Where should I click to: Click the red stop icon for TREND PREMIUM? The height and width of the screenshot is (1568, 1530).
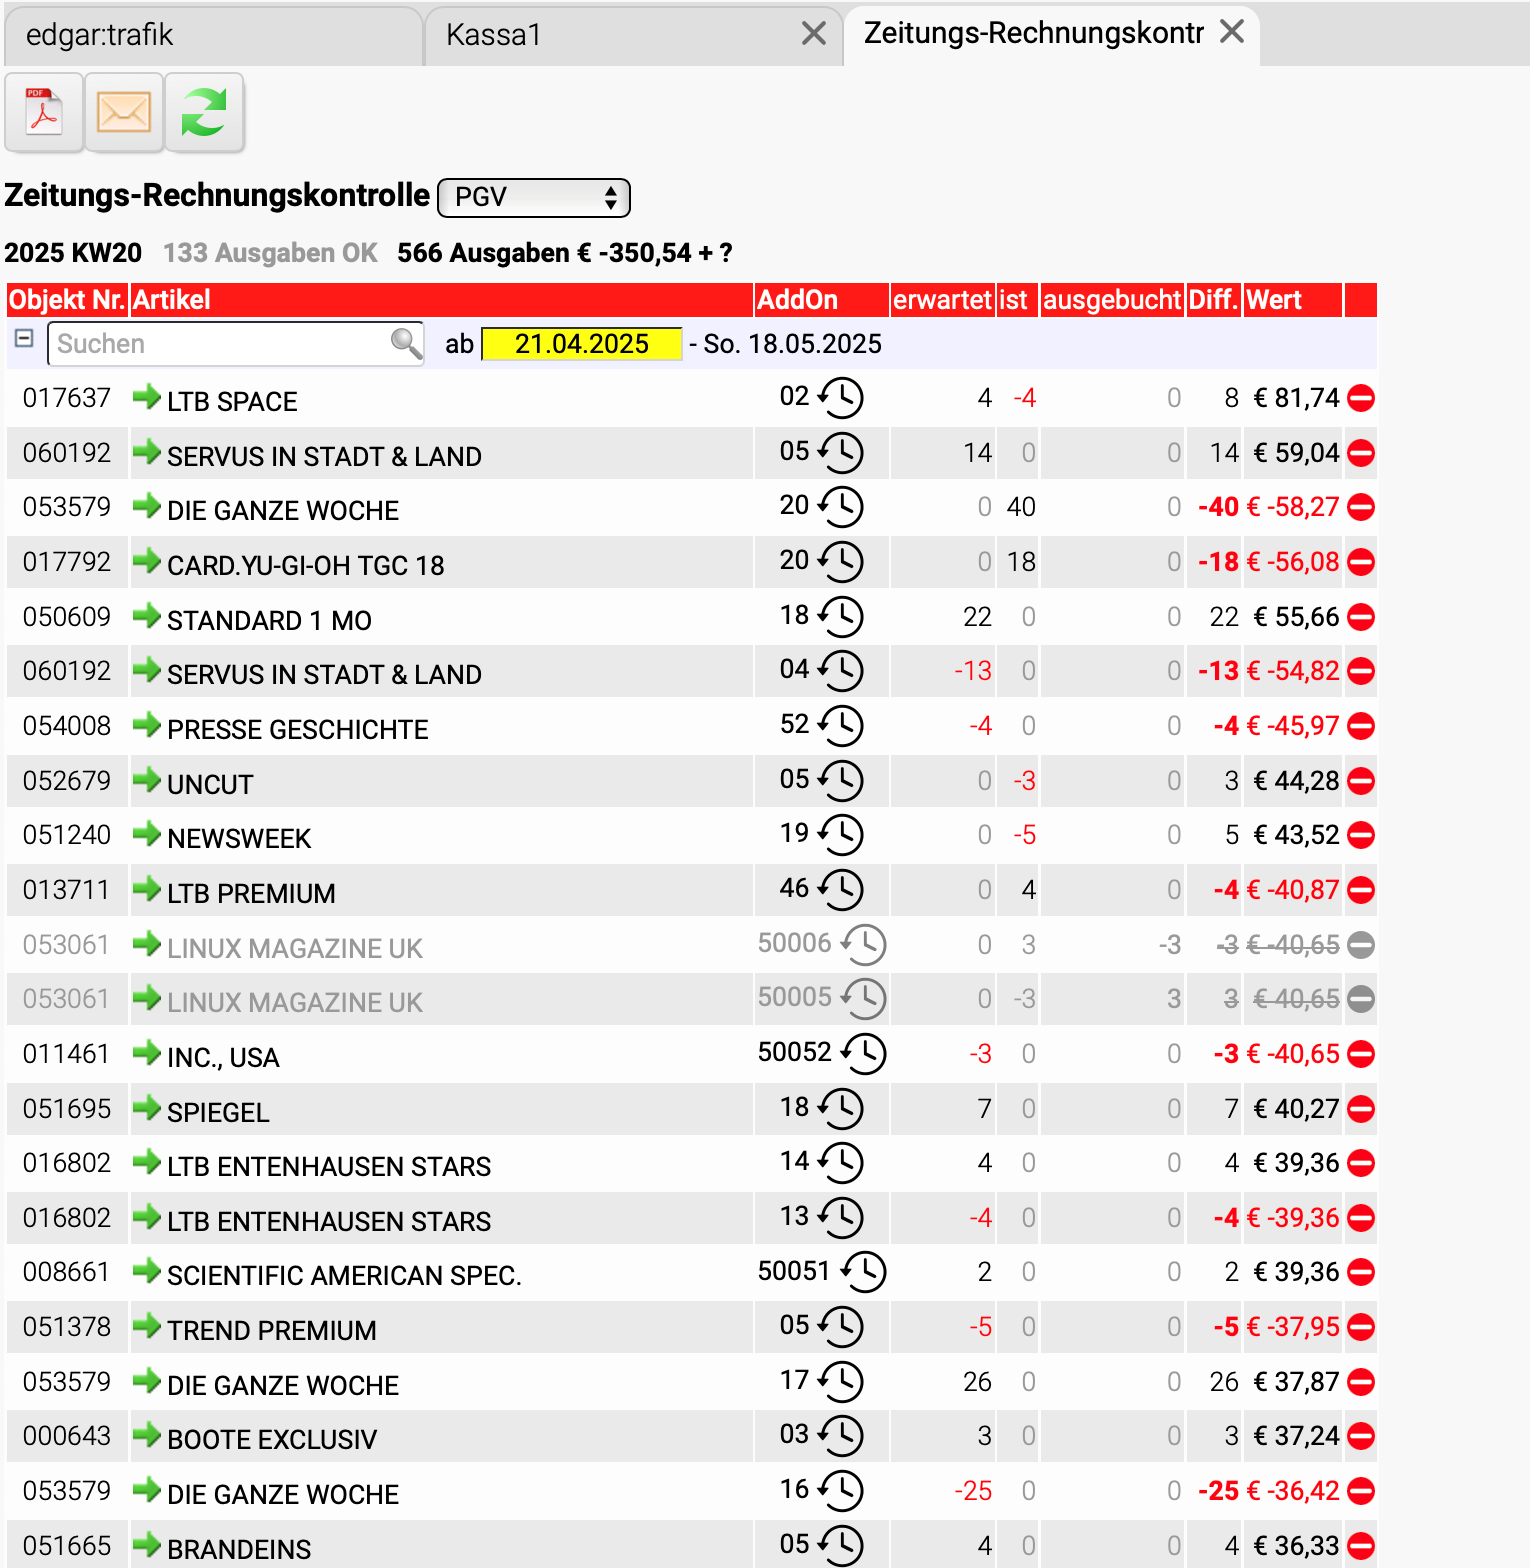coord(1361,1327)
